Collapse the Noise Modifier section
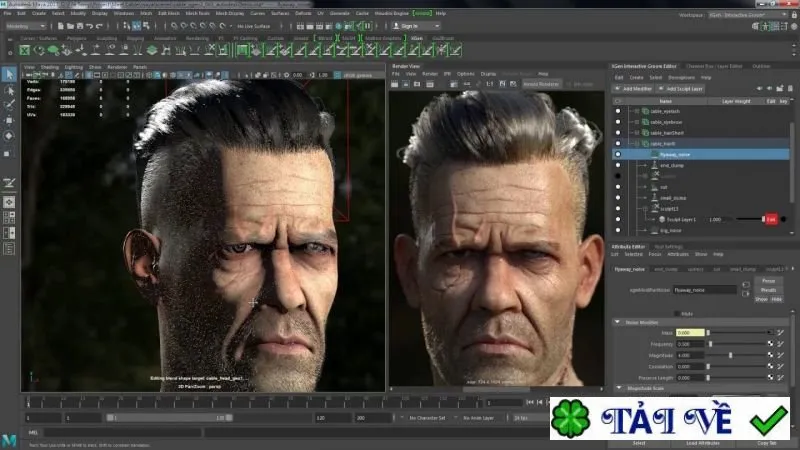 (x=617, y=322)
